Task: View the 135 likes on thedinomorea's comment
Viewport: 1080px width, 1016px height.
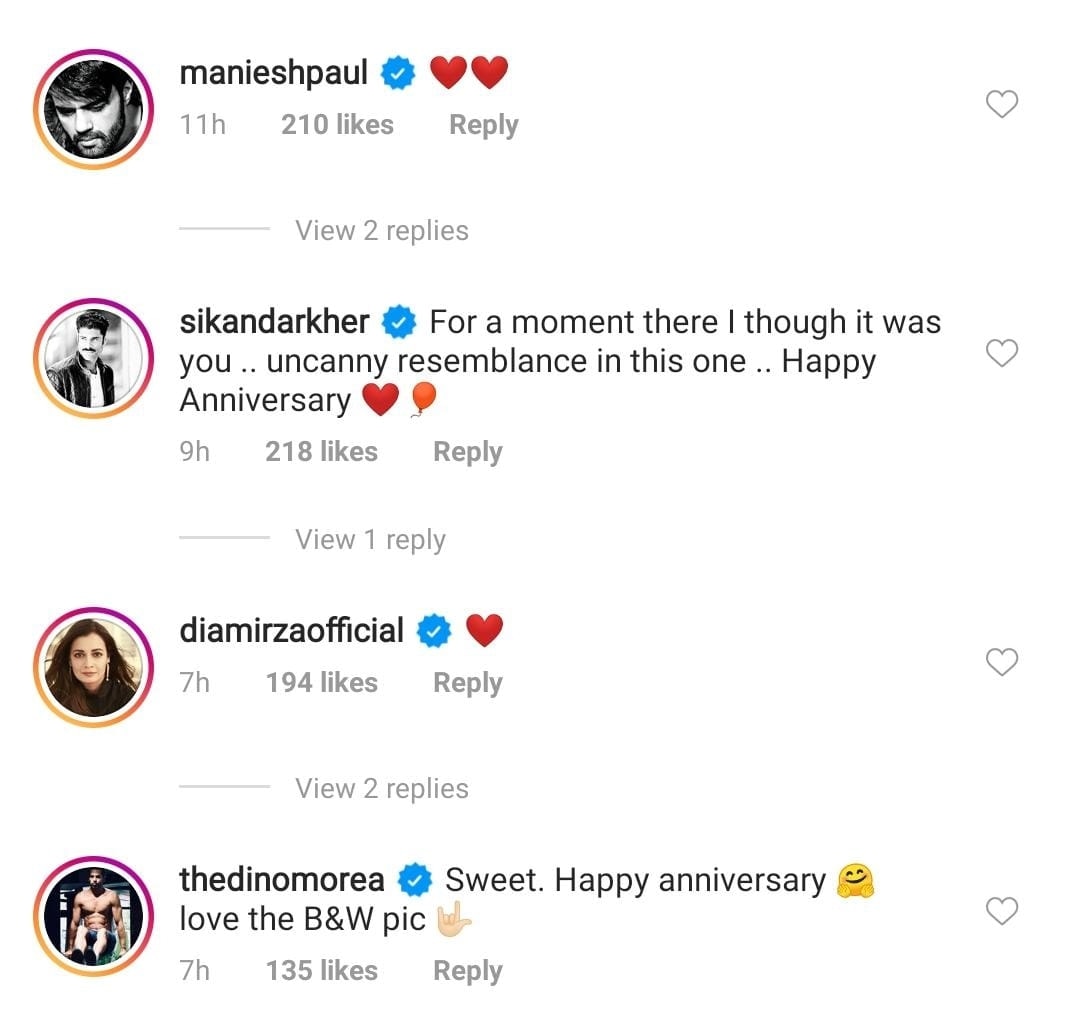Action: pos(321,971)
